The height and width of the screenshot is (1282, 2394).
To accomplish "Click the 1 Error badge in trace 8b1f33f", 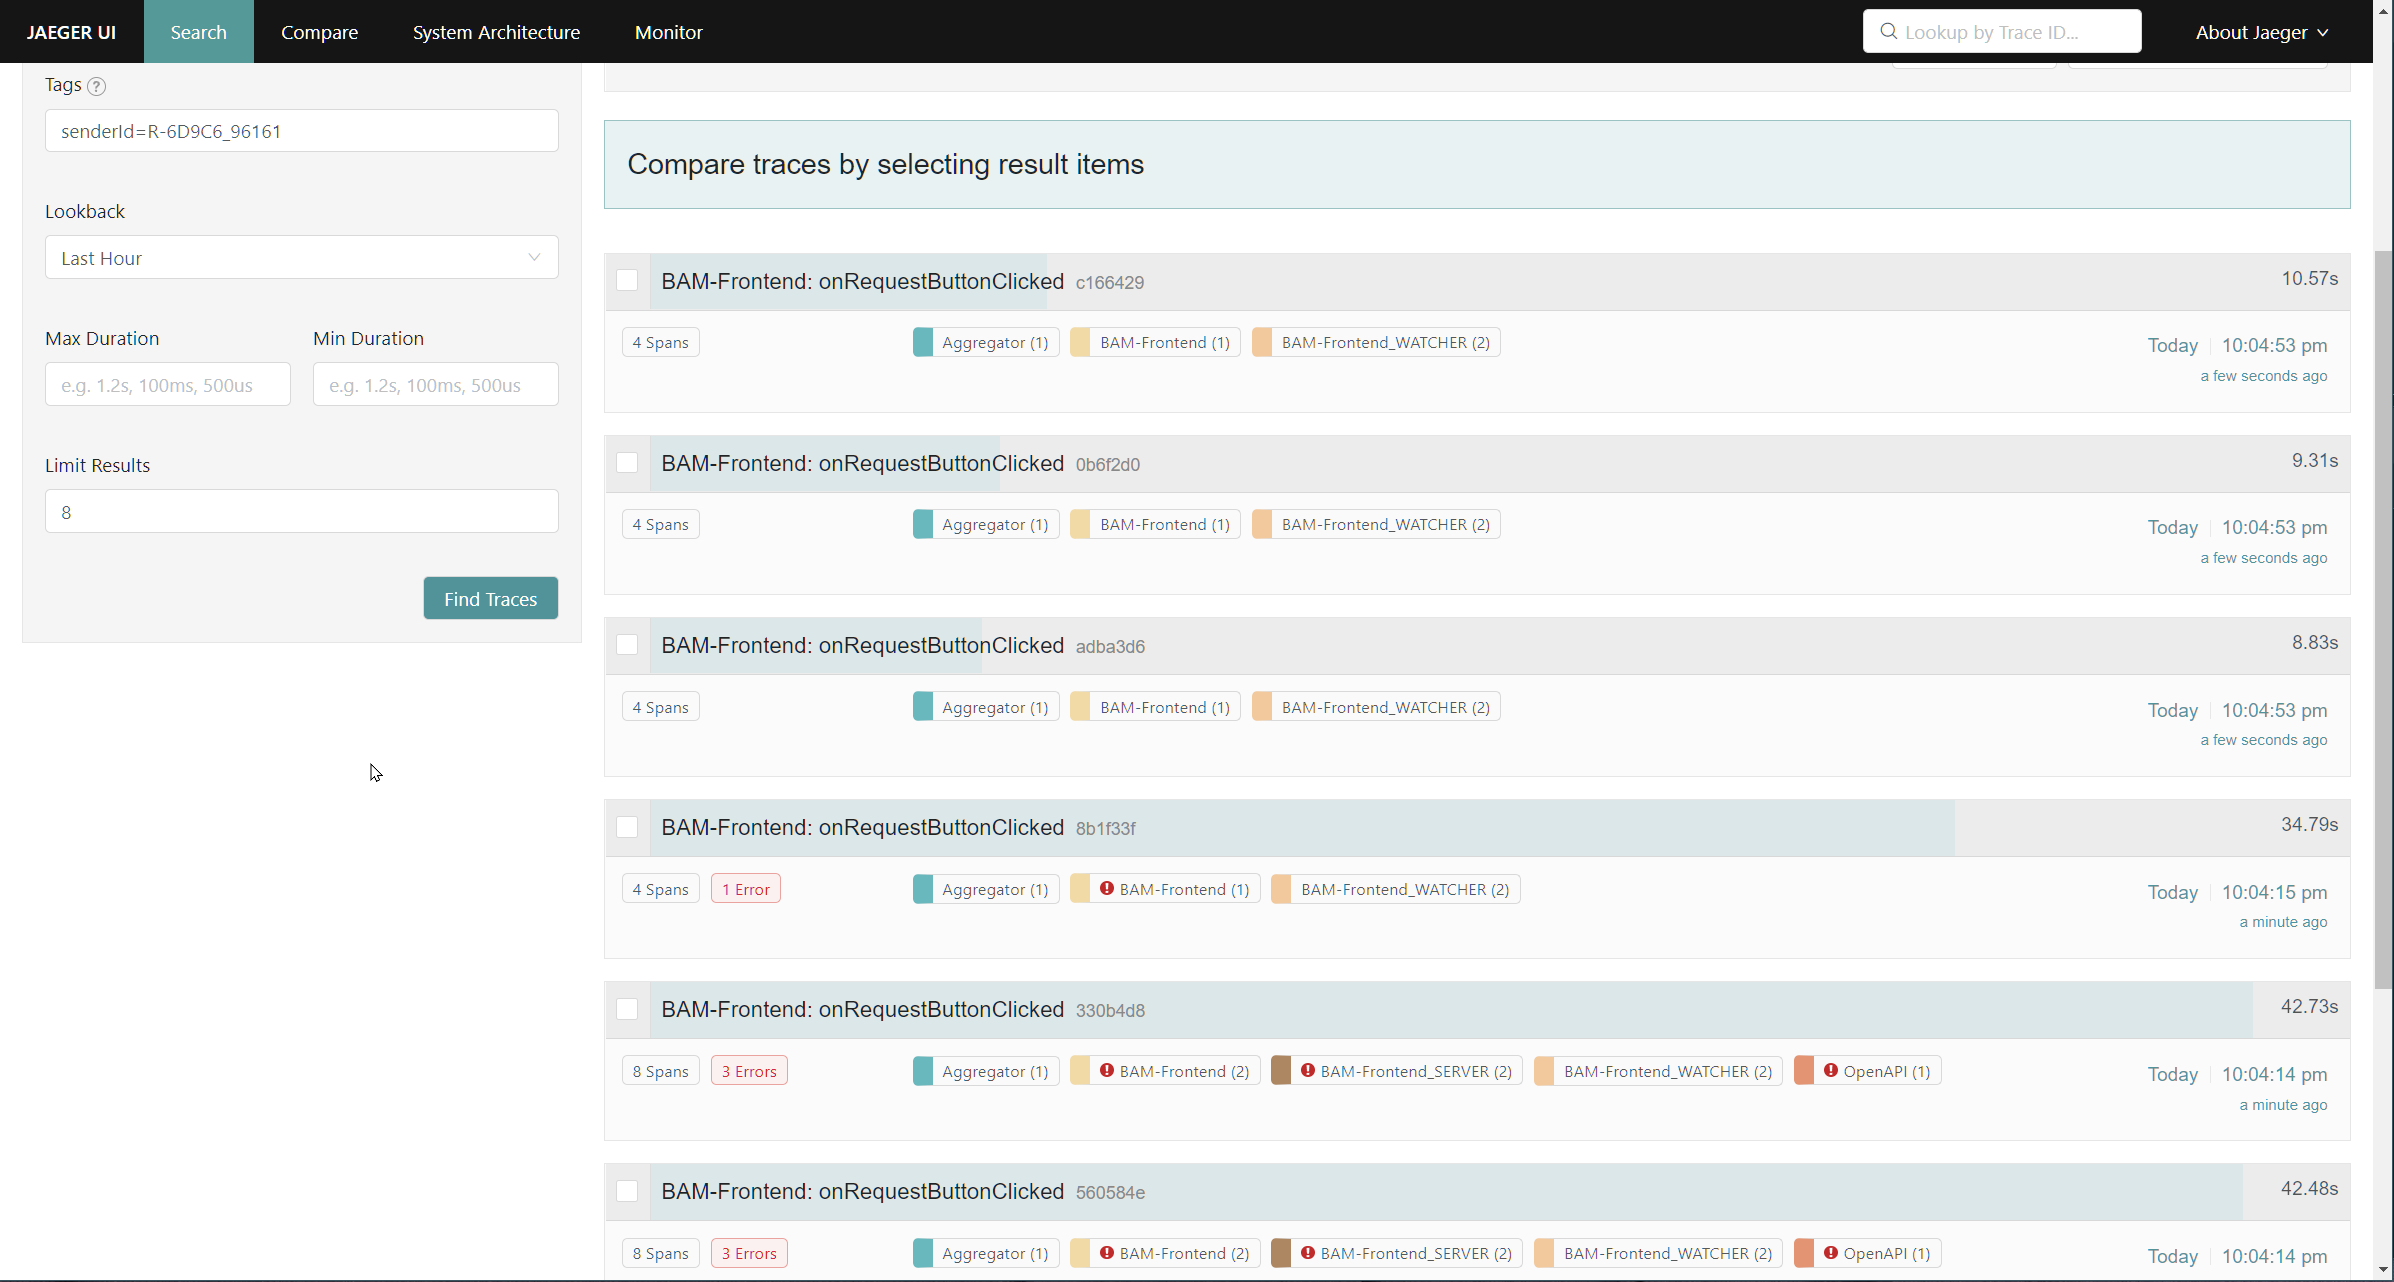I will [745, 889].
